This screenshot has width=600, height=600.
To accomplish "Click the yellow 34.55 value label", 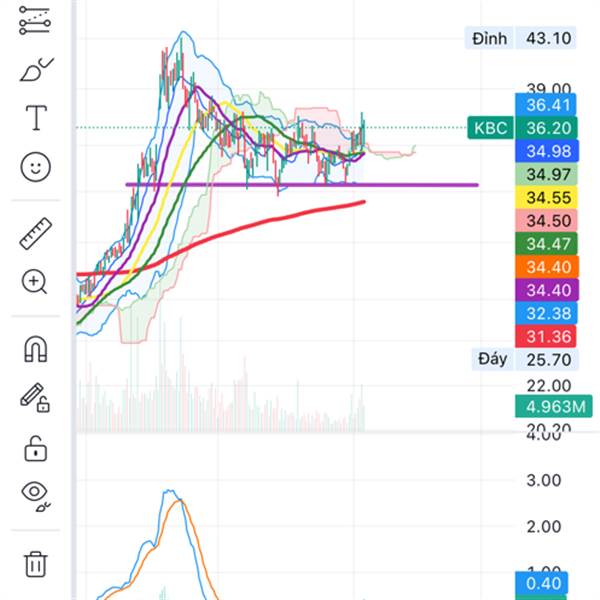I will (x=546, y=197).
